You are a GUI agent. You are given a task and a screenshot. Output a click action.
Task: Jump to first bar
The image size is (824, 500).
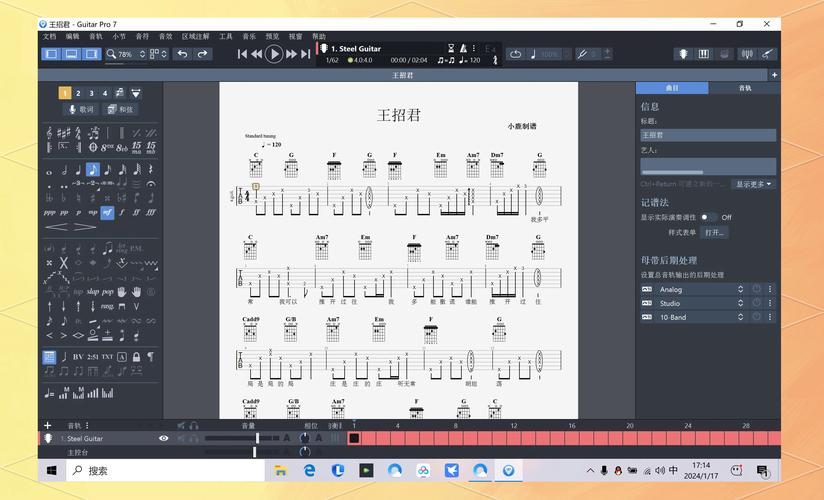(242, 54)
